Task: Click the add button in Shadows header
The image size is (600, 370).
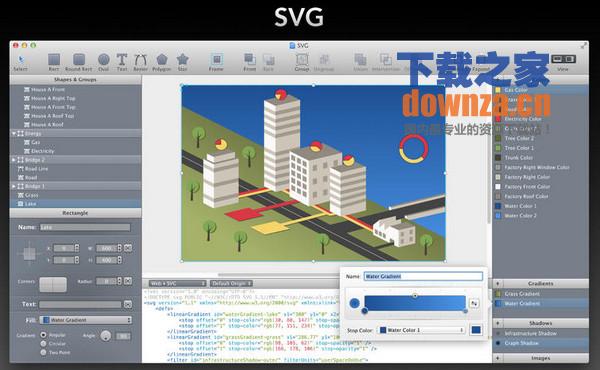Action: coord(497,323)
